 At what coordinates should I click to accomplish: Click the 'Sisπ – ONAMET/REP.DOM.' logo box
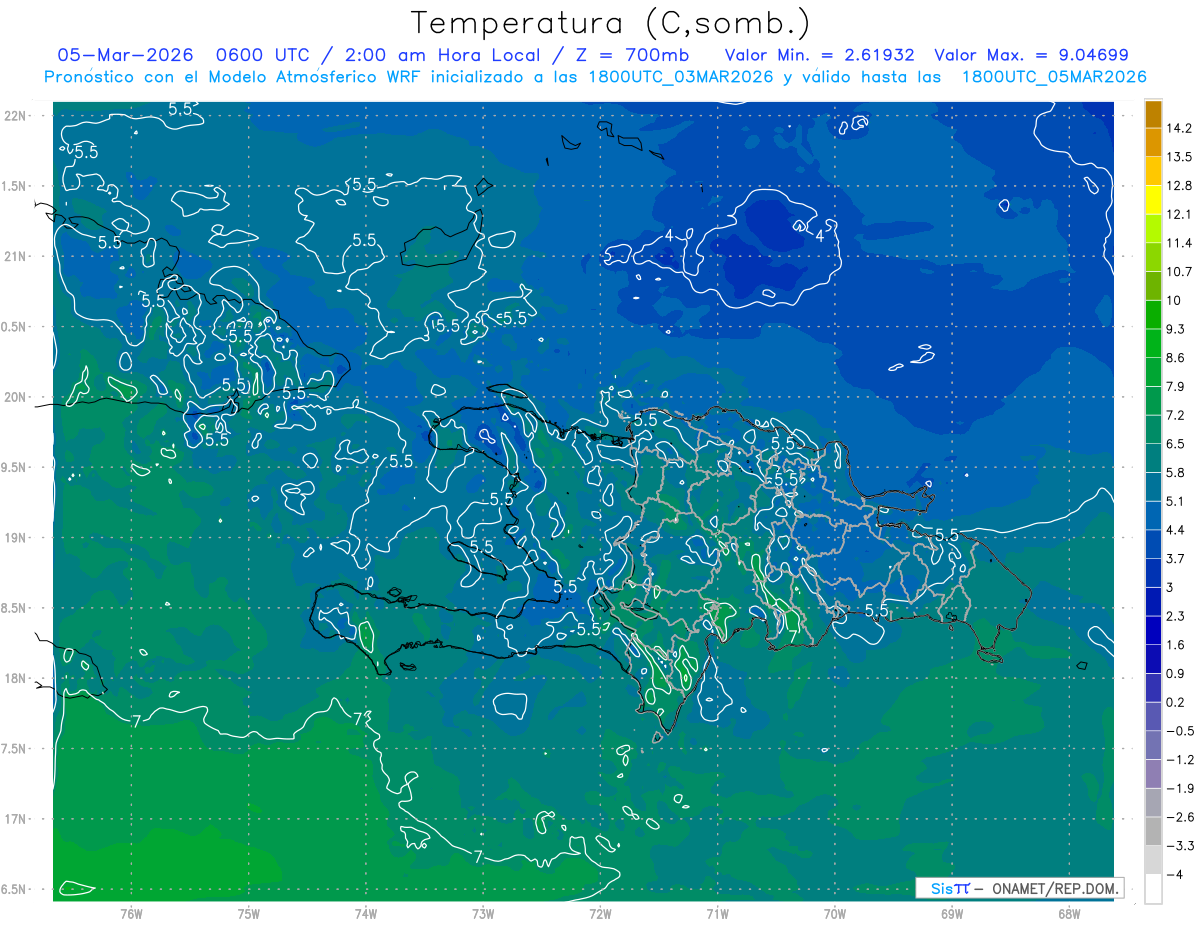pyautogui.click(x=1020, y=888)
